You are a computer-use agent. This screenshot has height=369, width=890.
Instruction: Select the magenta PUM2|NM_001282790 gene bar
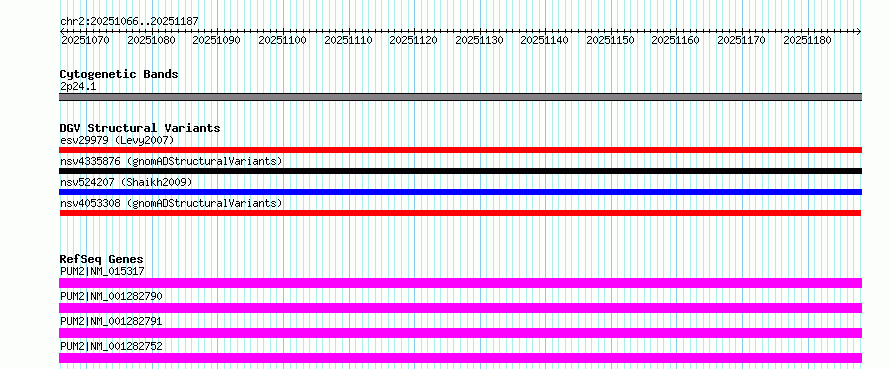pos(460,308)
